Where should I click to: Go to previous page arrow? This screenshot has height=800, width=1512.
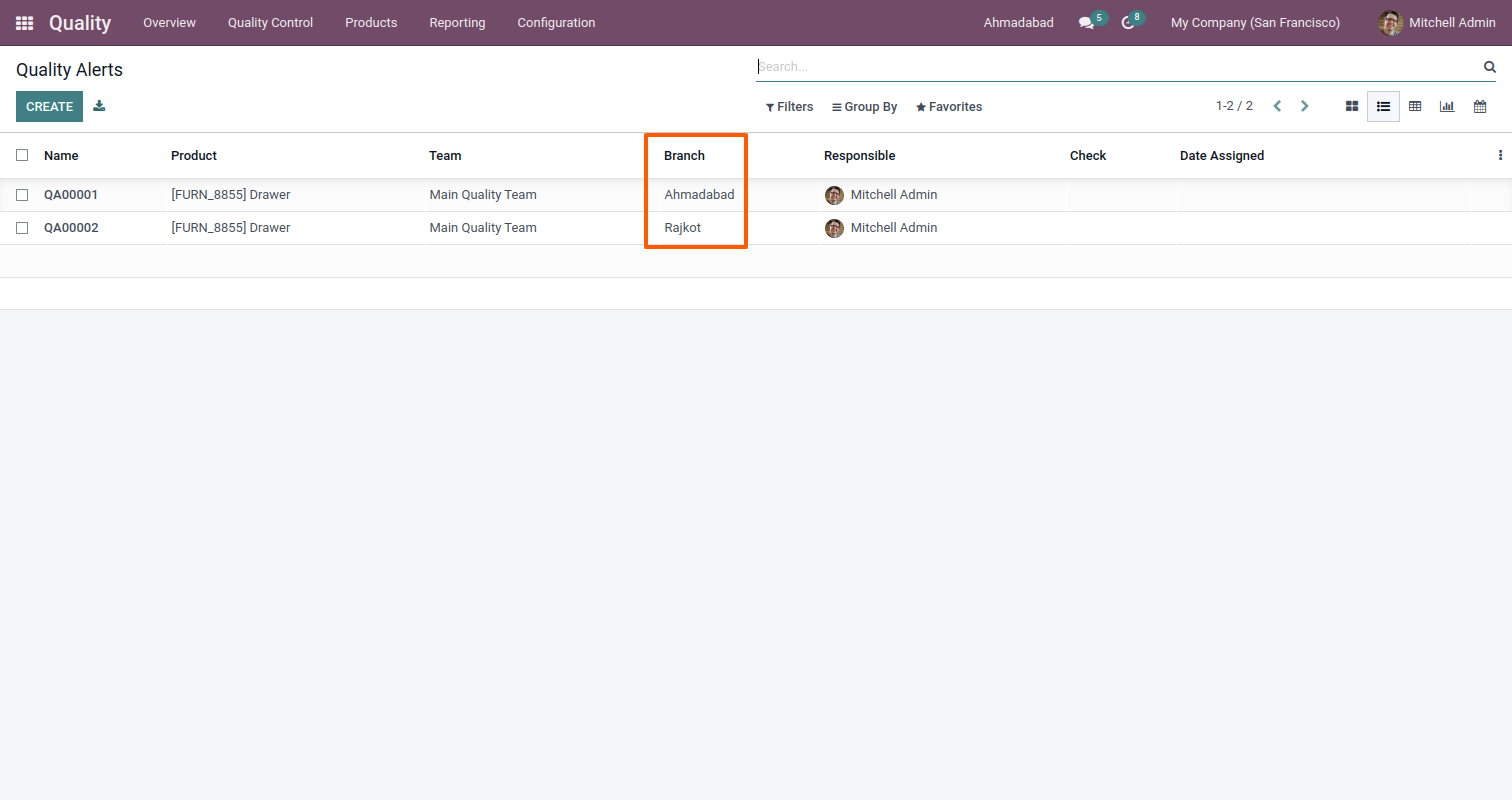coord(1277,106)
